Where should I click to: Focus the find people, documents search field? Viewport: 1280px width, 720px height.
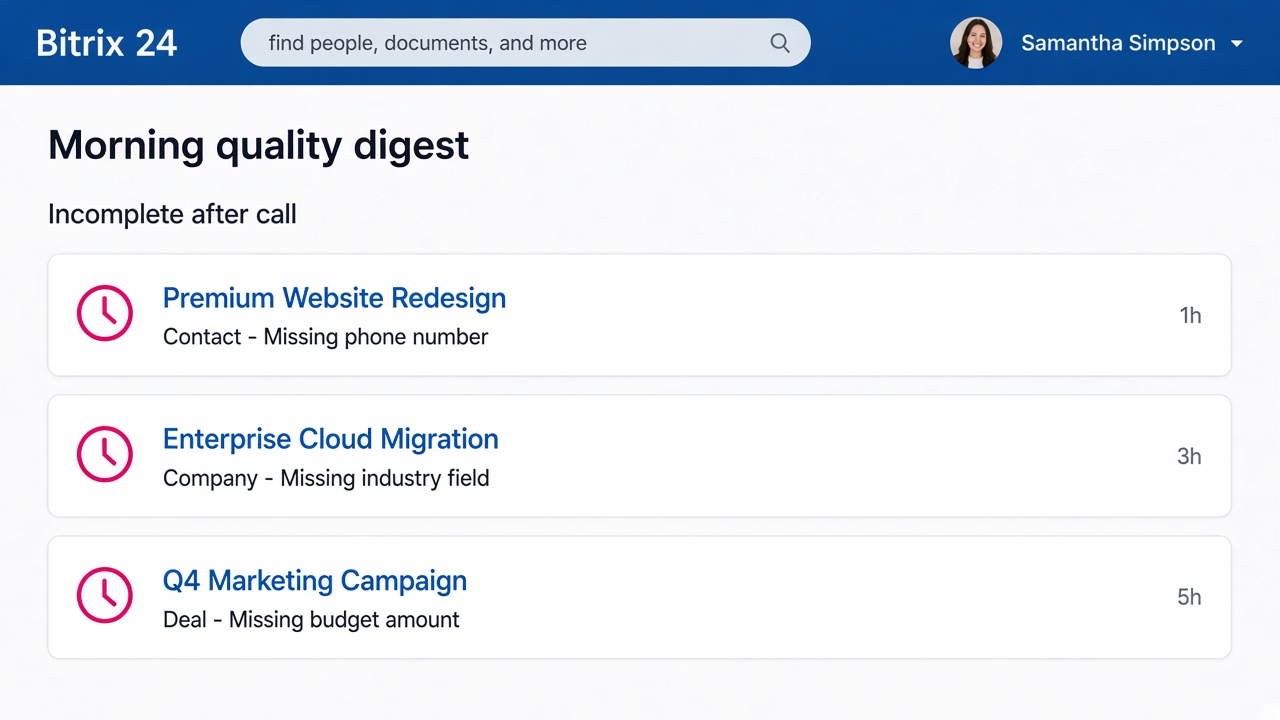[525, 43]
